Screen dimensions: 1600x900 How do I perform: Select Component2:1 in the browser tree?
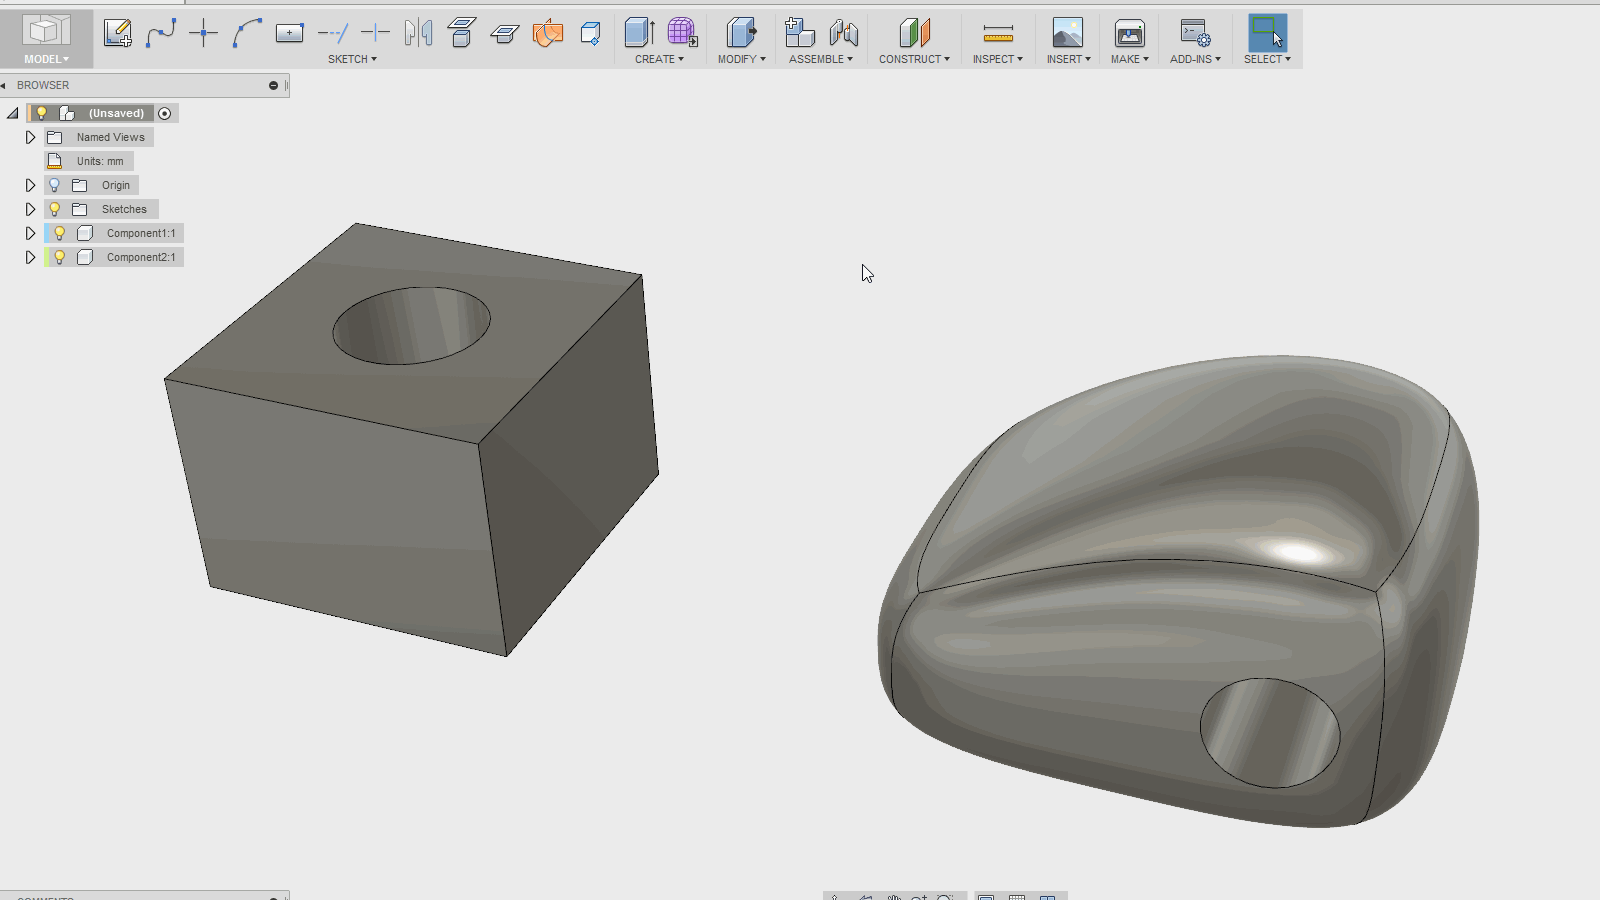(x=141, y=257)
